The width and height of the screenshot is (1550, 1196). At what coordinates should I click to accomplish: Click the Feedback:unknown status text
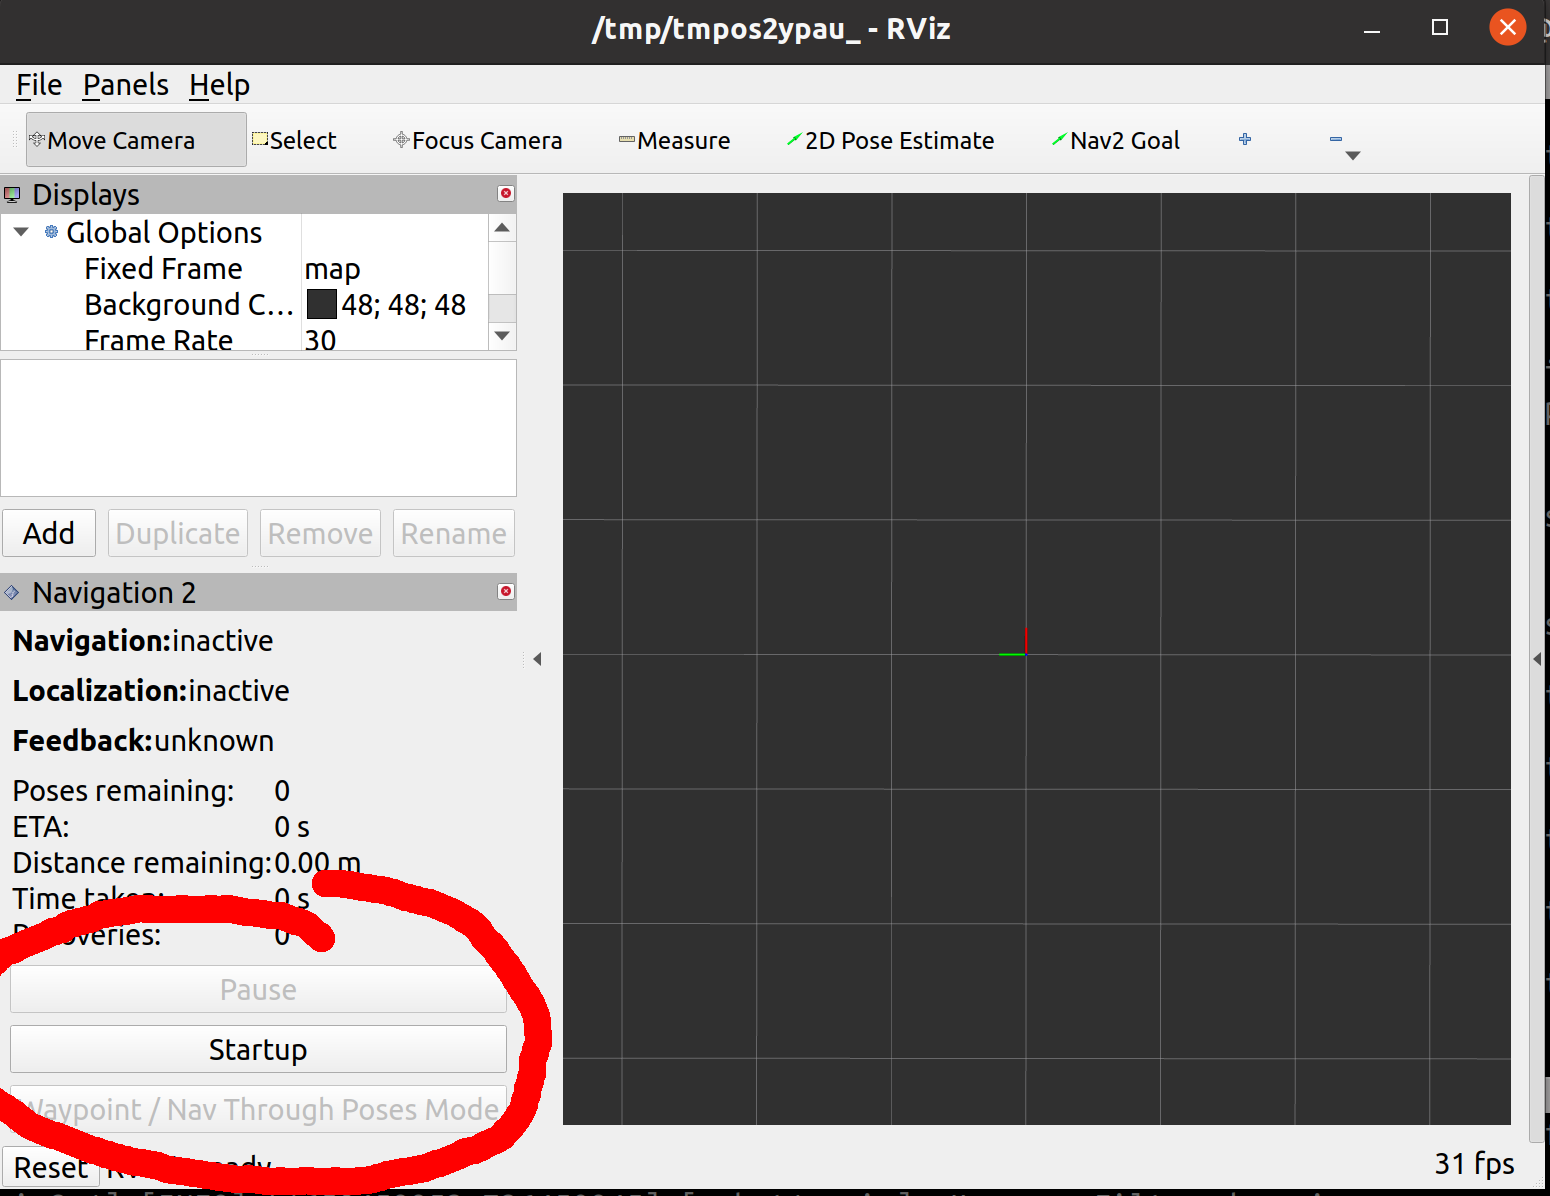(x=143, y=740)
